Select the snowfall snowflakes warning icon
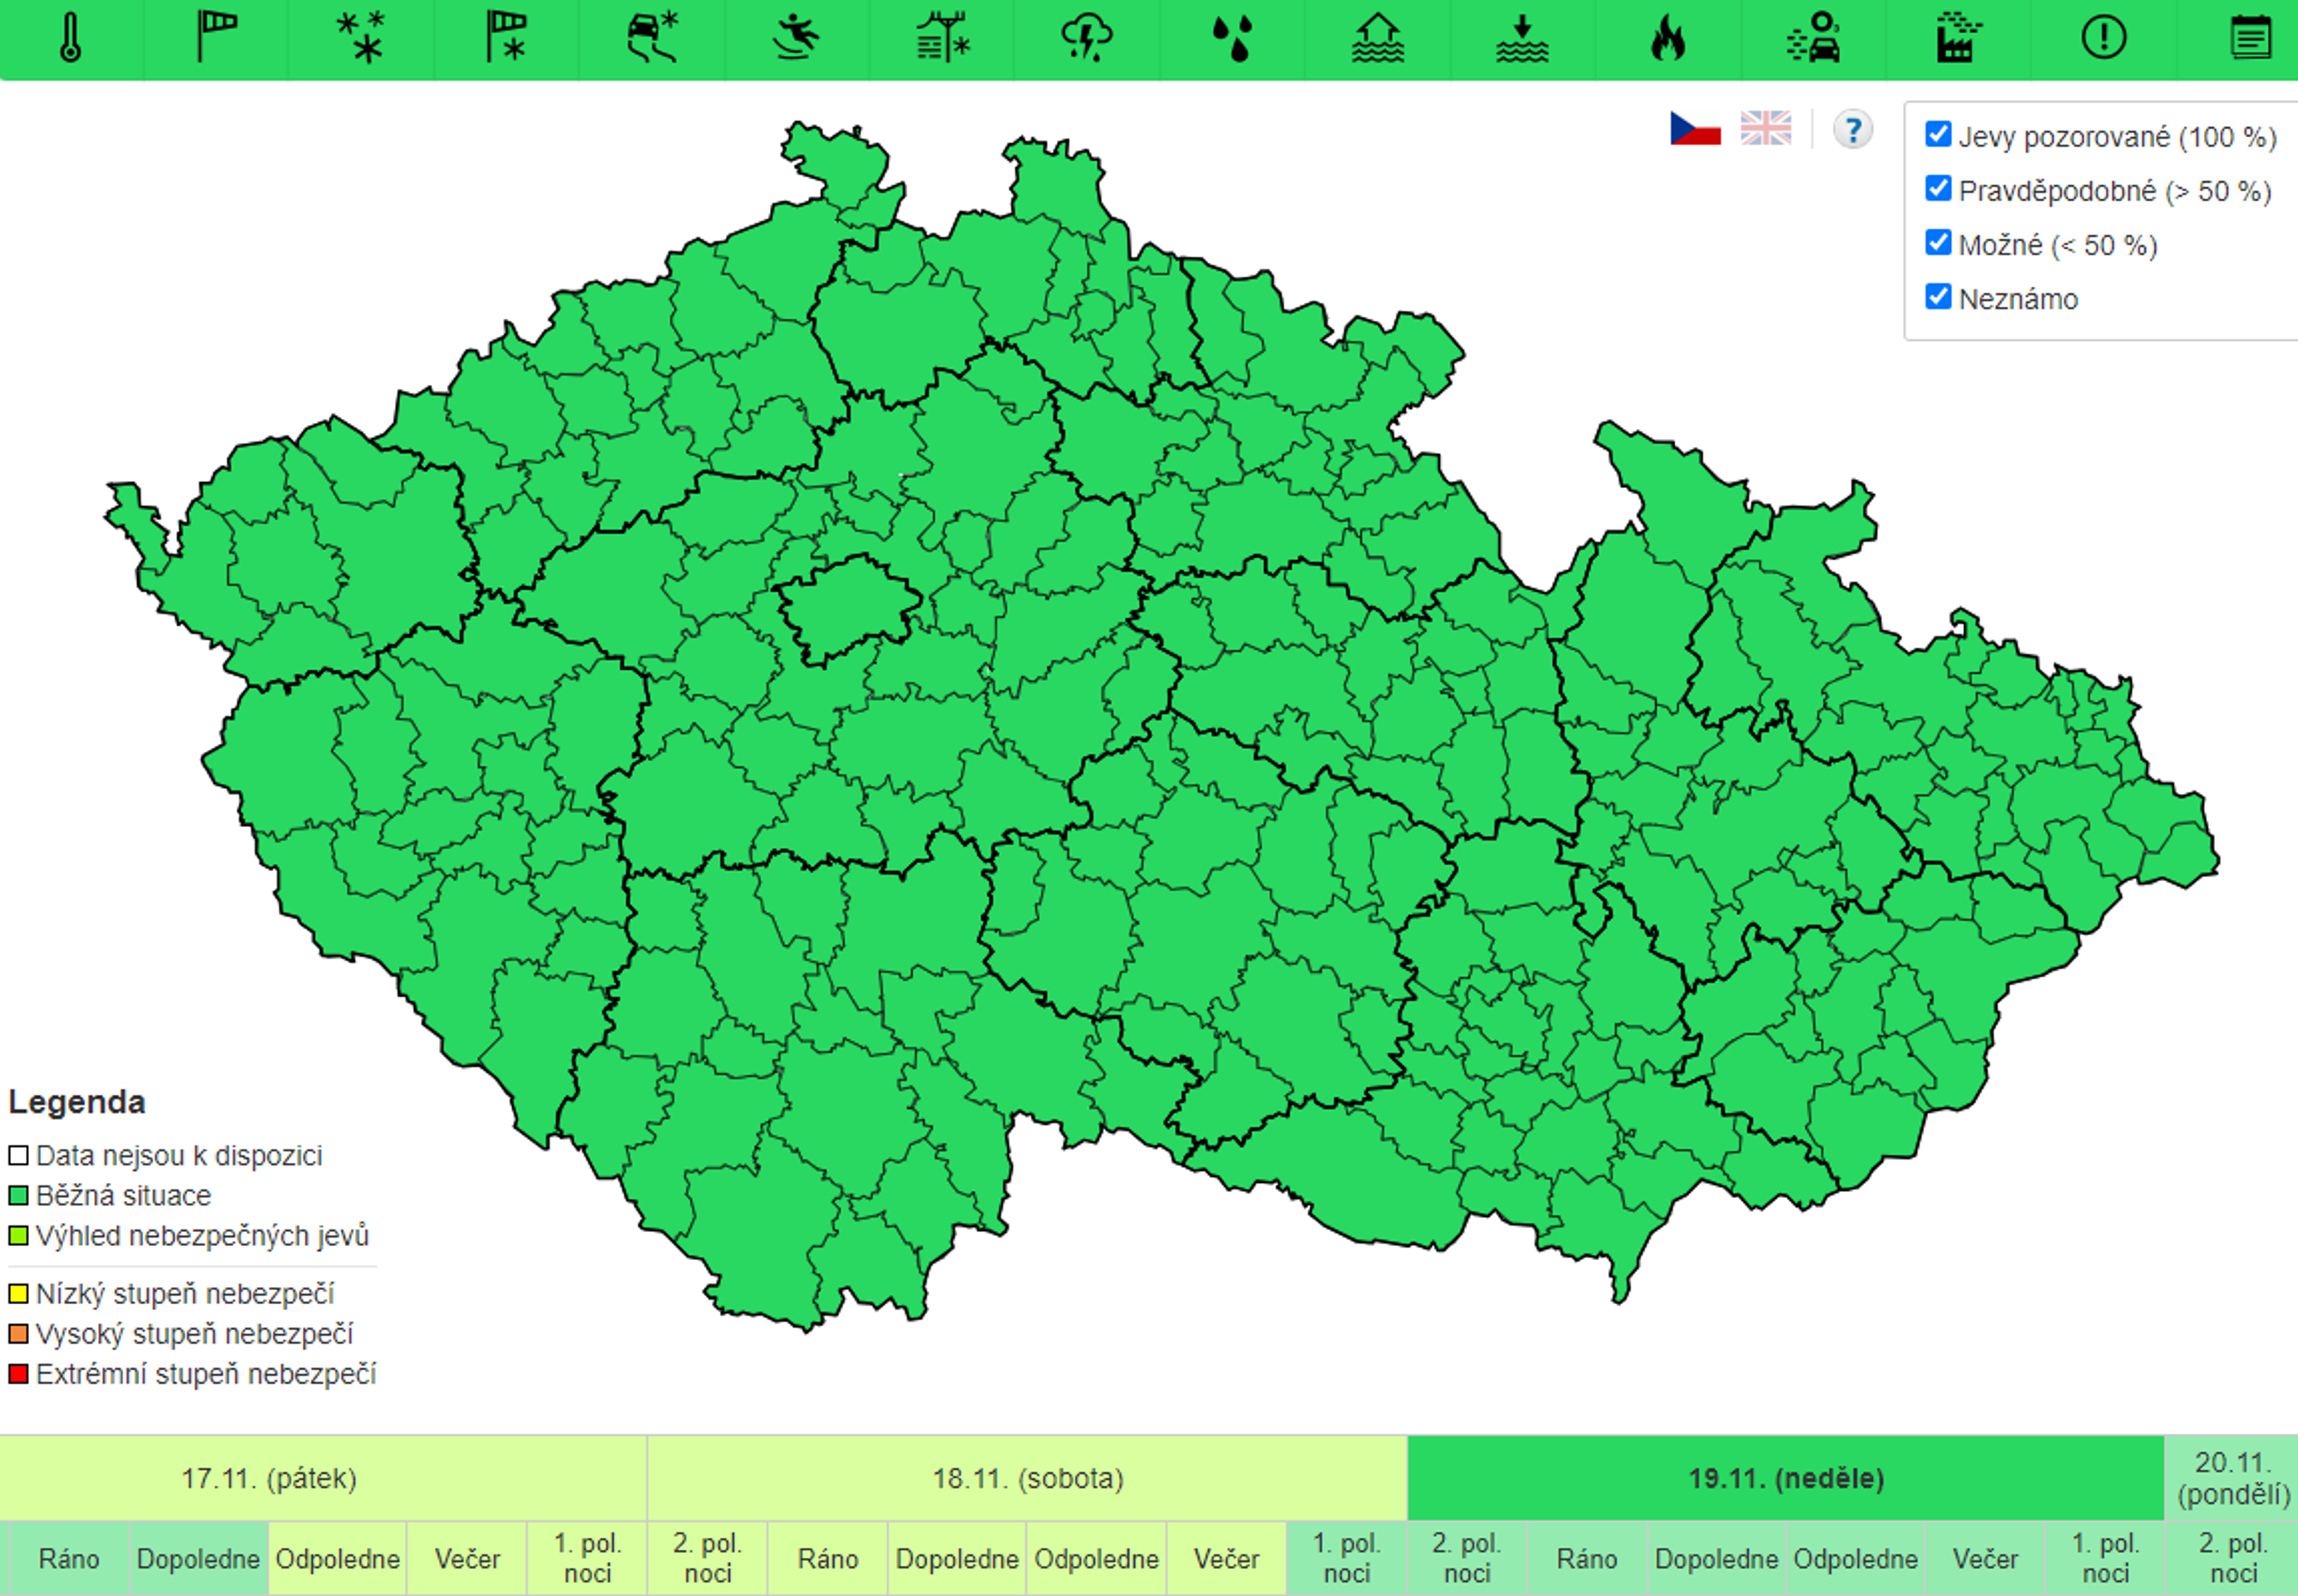Screen dimensions: 2298x1596 [x=362, y=38]
